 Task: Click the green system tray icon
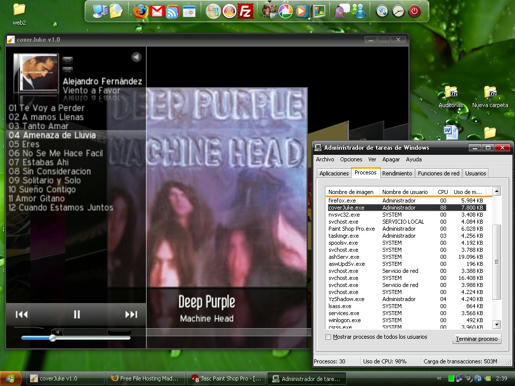coord(451,378)
